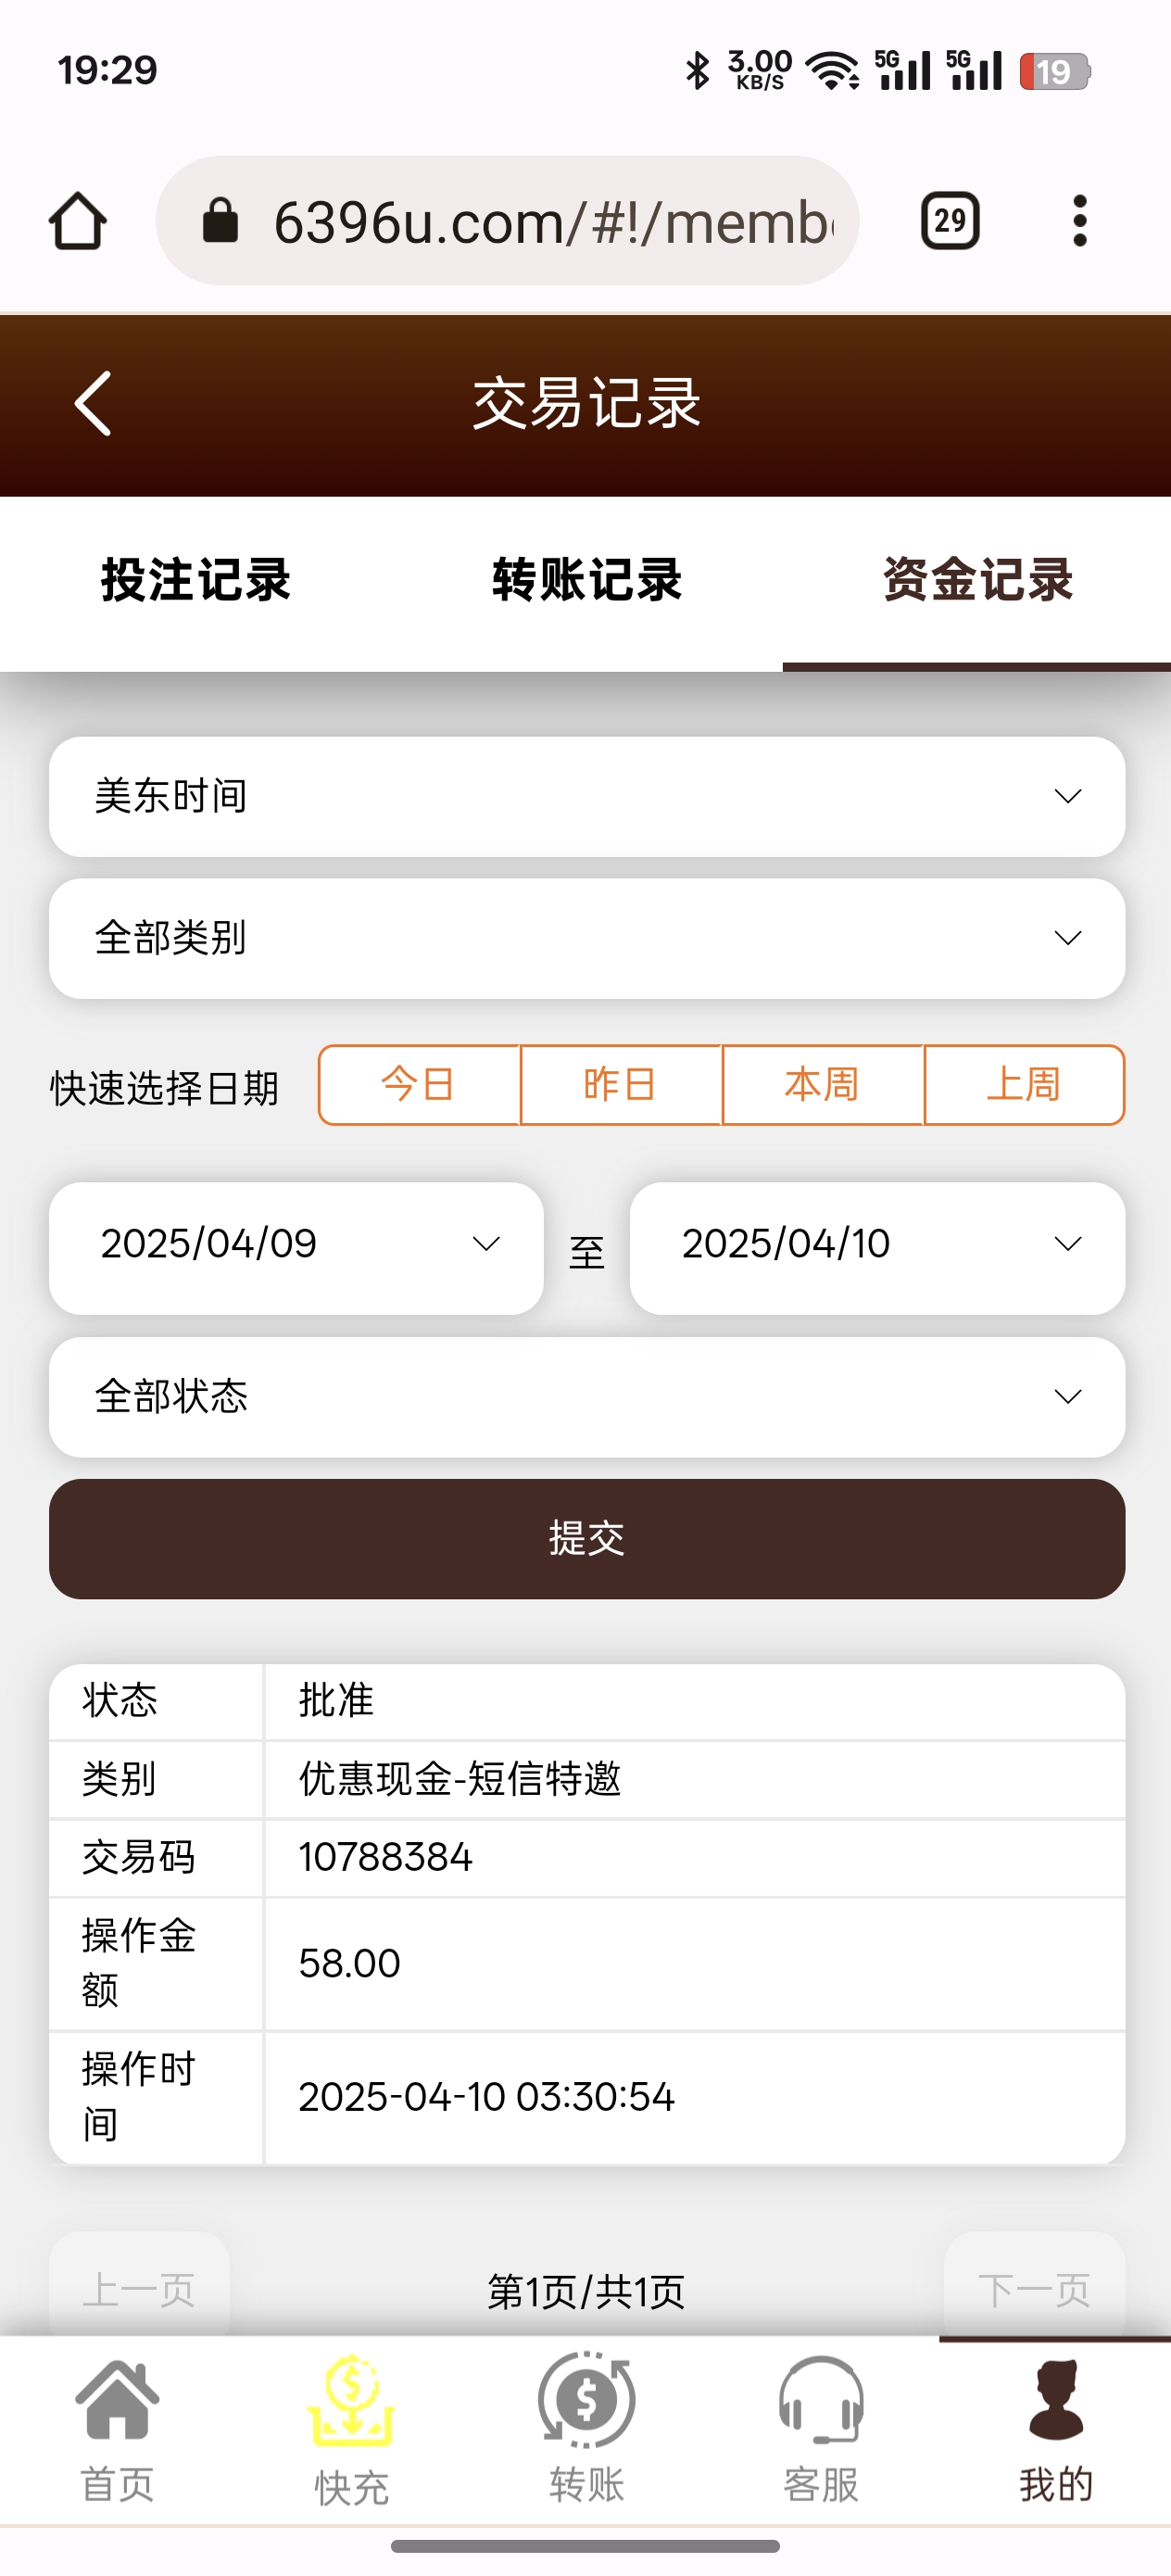
Task: Open the browser three-dot menu
Action: tap(1079, 221)
